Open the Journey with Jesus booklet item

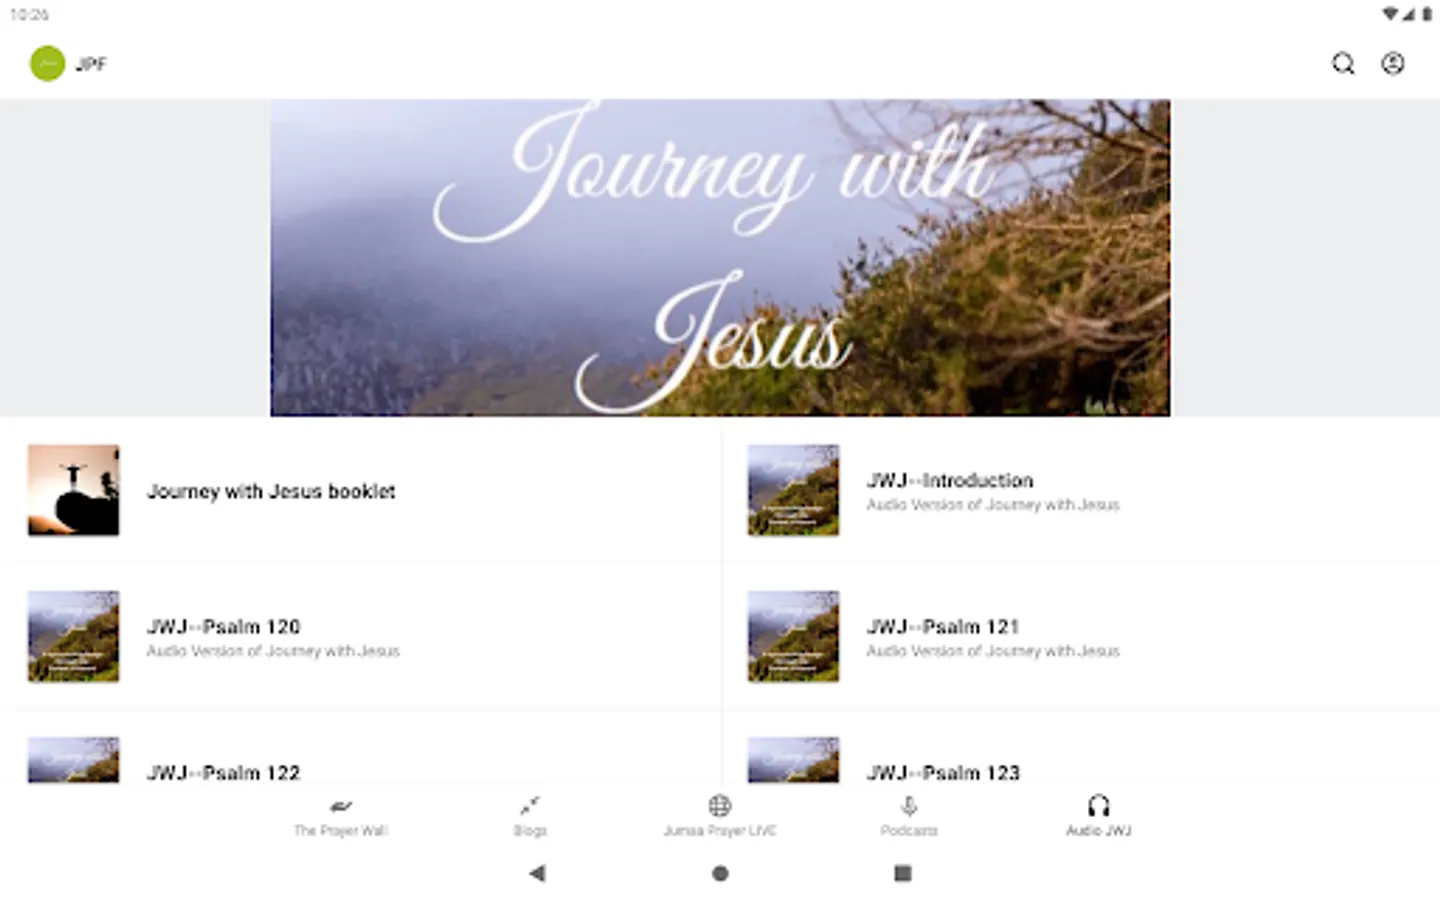pos(360,491)
